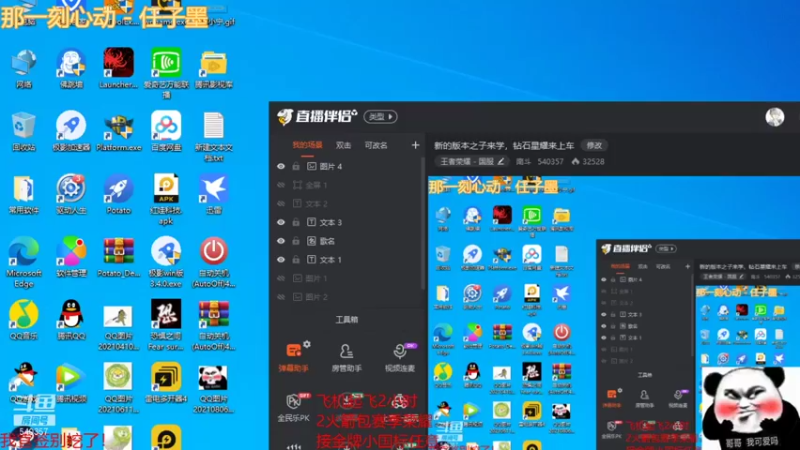Open the 软件管理 colorful icon
800x450 pixels.
point(71,258)
